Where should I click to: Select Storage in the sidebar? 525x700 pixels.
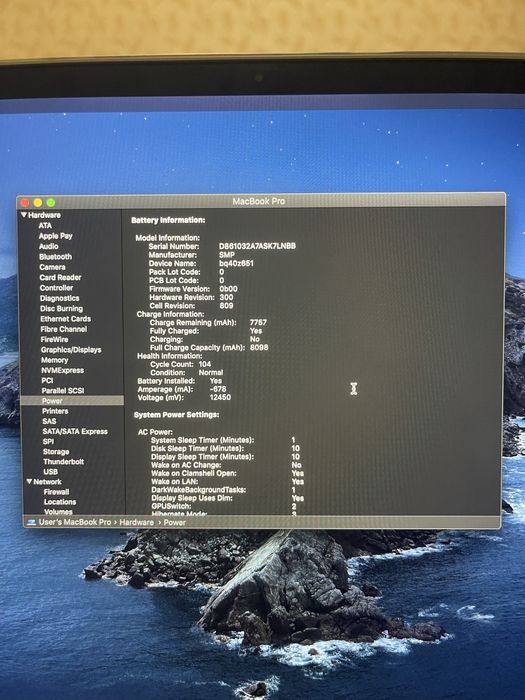56,452
